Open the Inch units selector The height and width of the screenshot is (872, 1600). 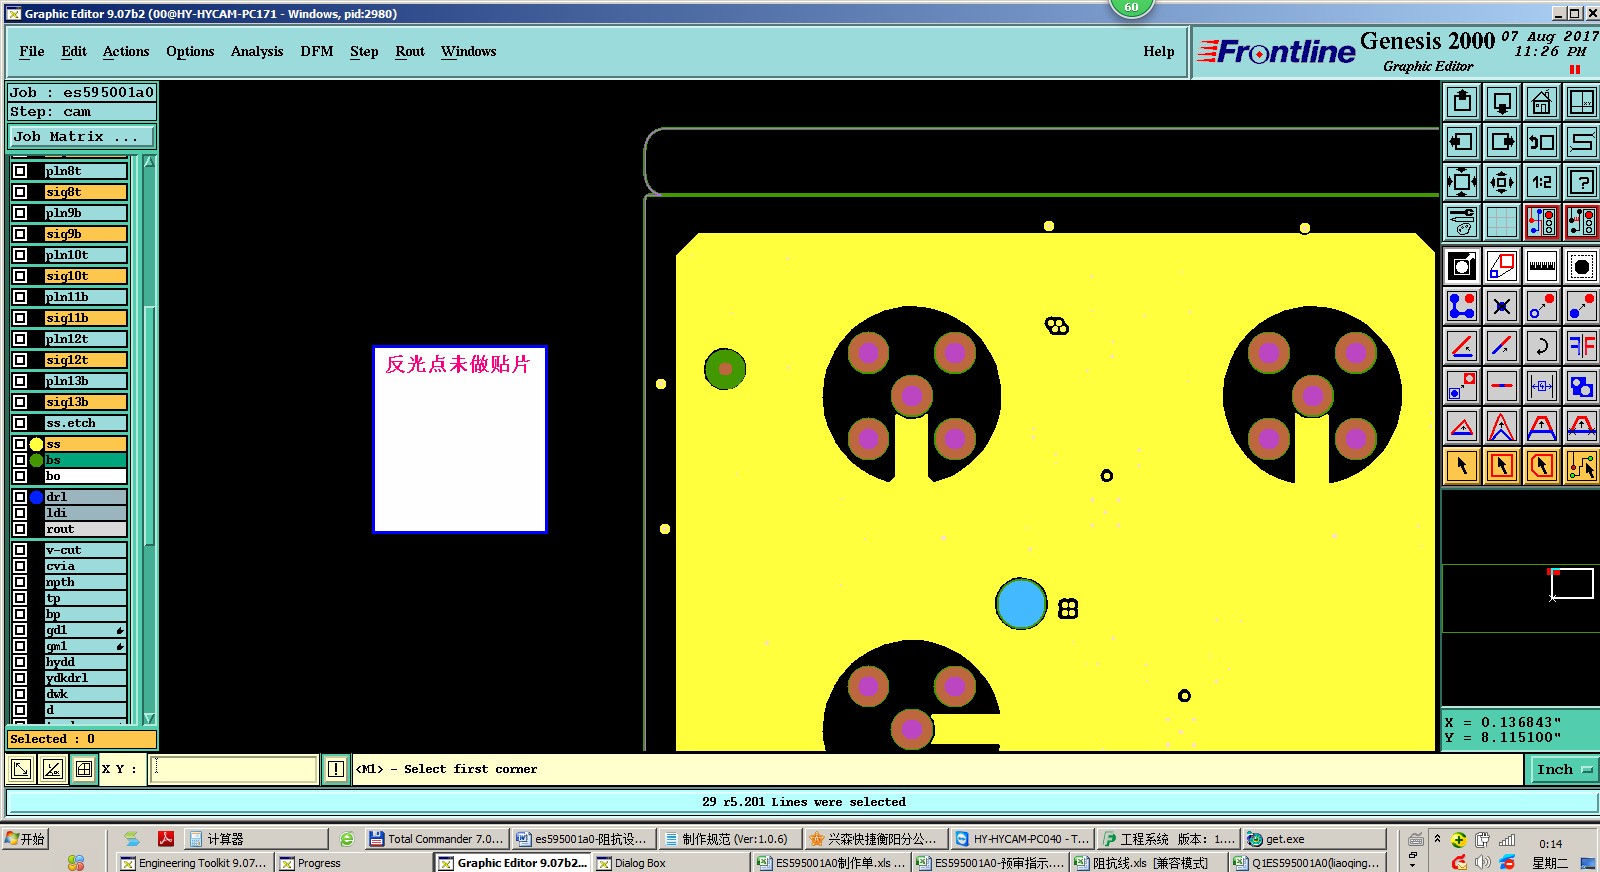pyautogui.click(x=1564, y=769)
